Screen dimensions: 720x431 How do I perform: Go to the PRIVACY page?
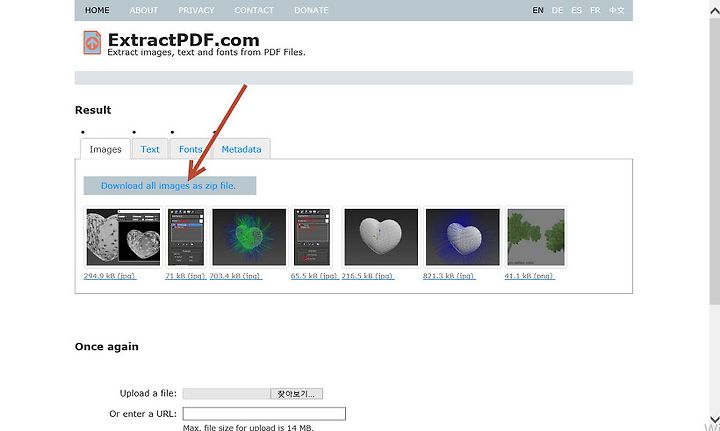click(196, 10)
